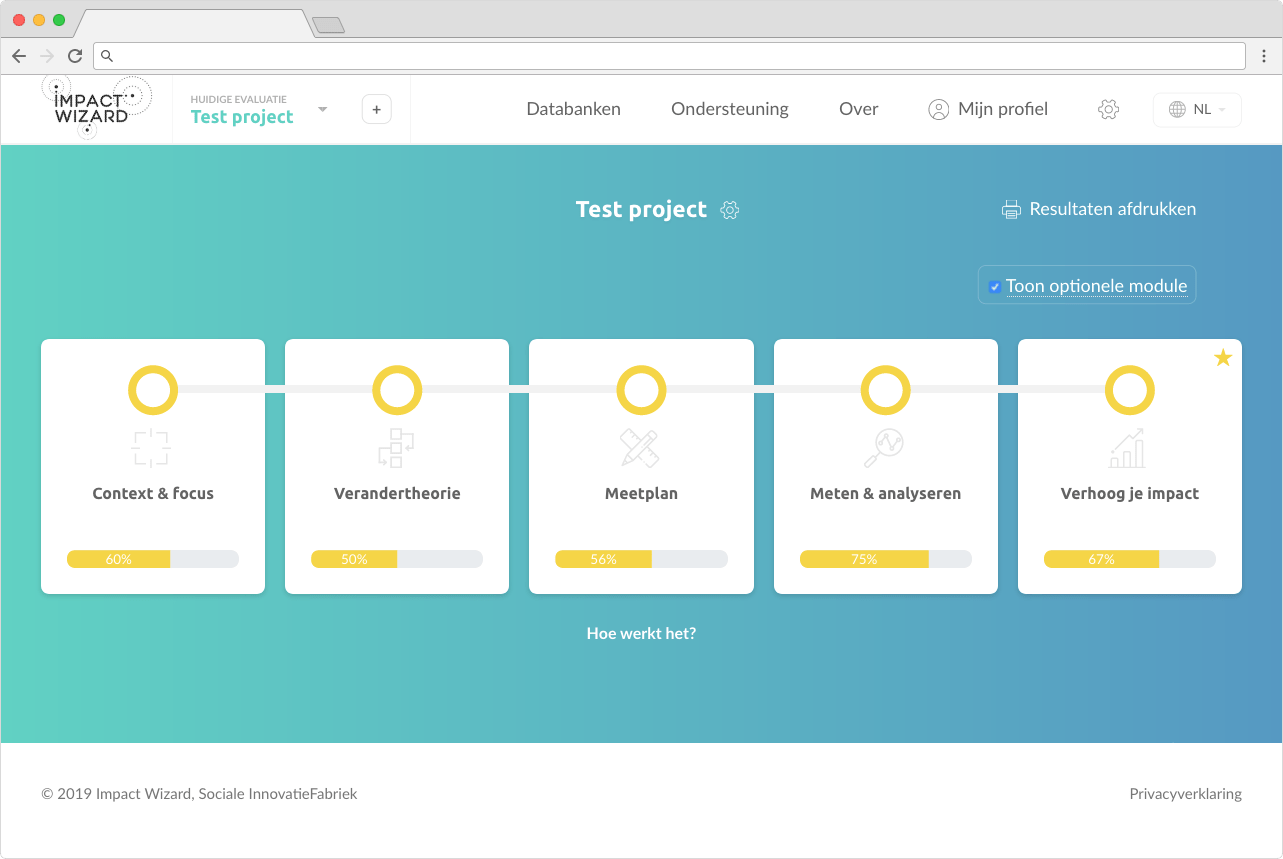Click the Verandertheorie flowchart icon
The height and width of the screenshot is (859, 1283).
[x=396, y=448]
